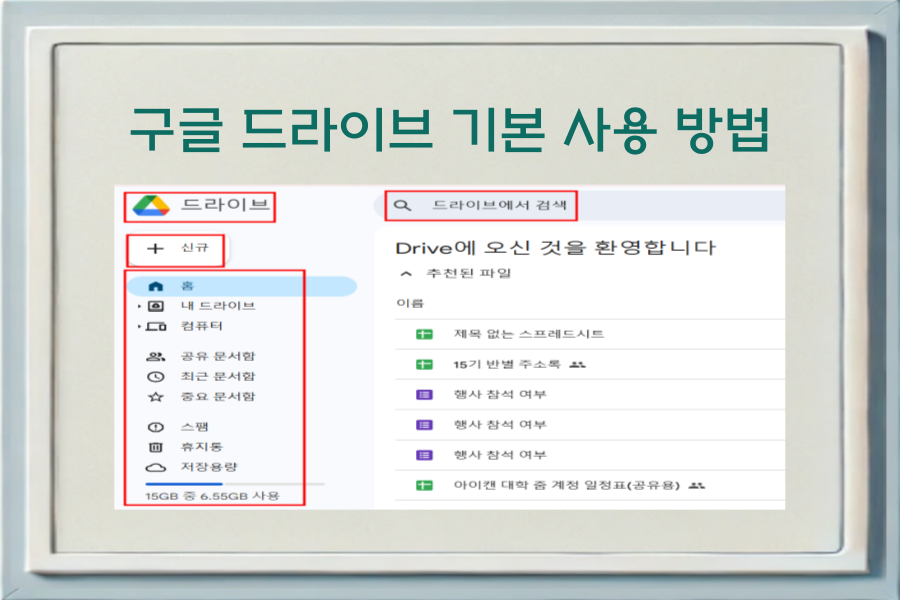The height and width of the screenshot is (600, 900).
Task: Click the 드라이브 title text beside logo
Action: tap(225, 204)
